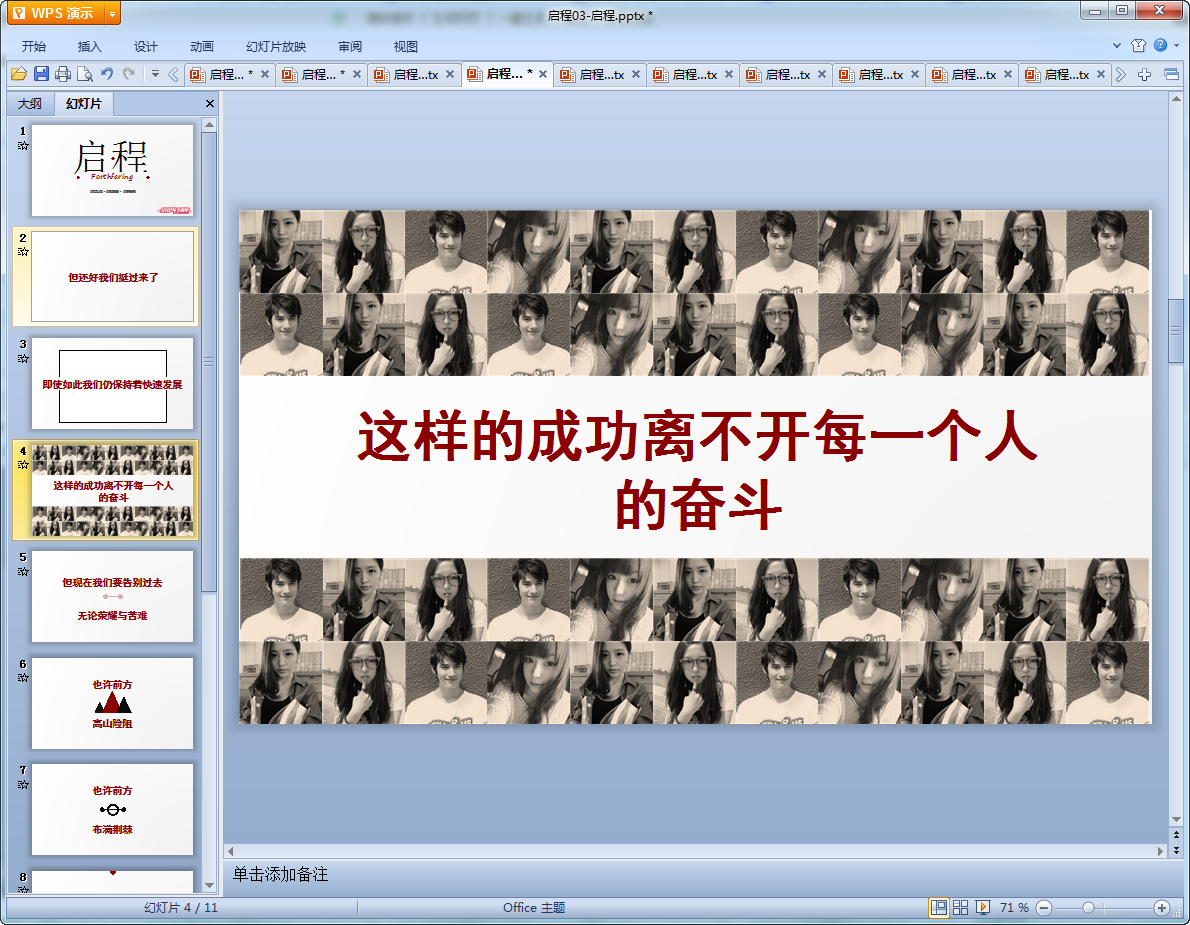Open the tab list window icon
The height and width of the screenshot is (925, 1190).
pyautogui.click(x=1171, y=74)
